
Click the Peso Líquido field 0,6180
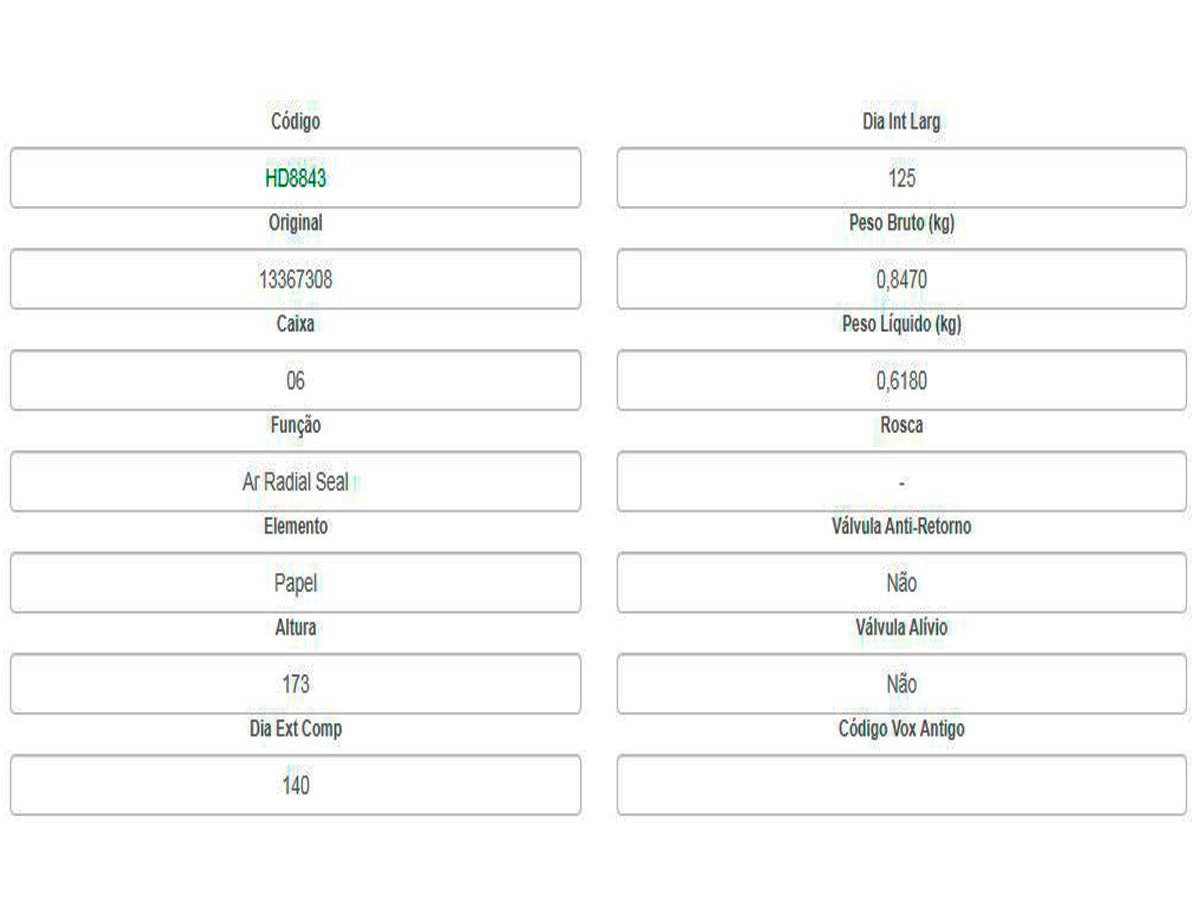pyautogui.click(x=901, y=381)
